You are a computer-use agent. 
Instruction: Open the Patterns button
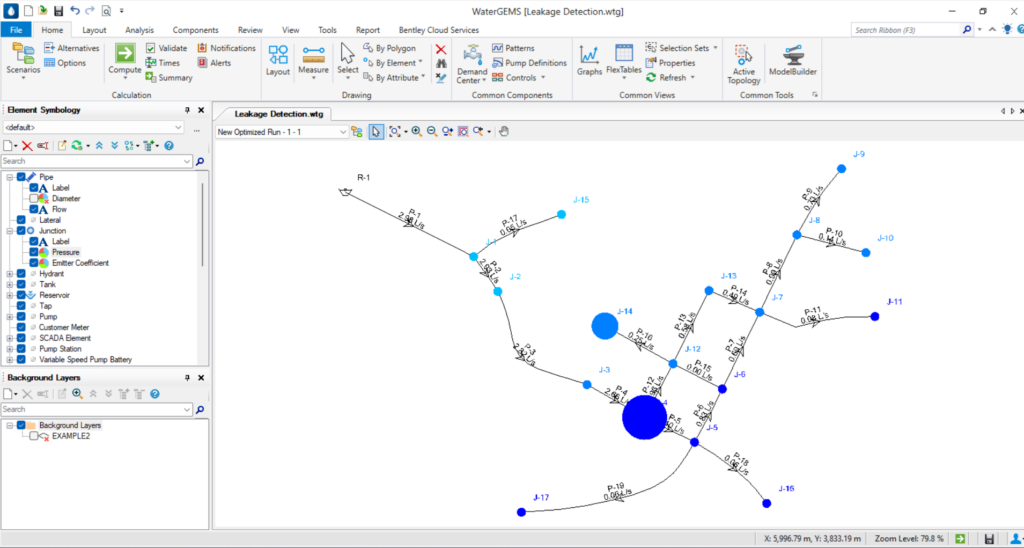pos(513,48)
